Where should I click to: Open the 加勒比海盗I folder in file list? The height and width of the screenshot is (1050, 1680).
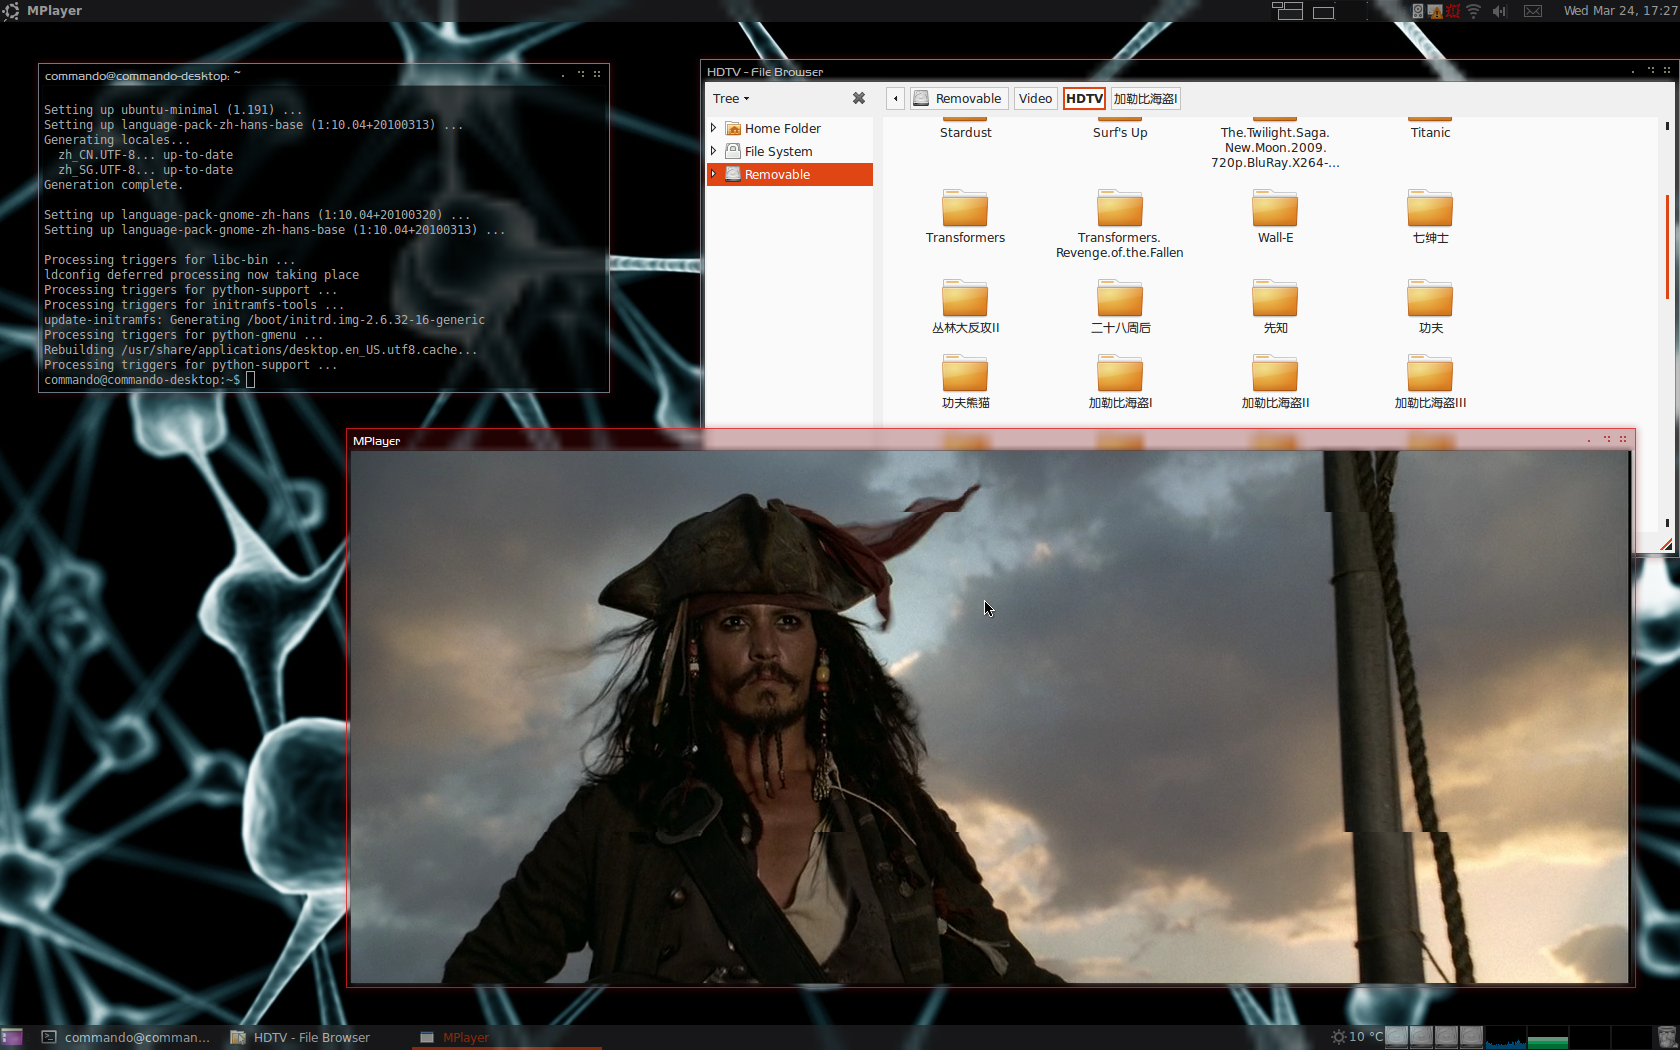(x=1120, y=382)
